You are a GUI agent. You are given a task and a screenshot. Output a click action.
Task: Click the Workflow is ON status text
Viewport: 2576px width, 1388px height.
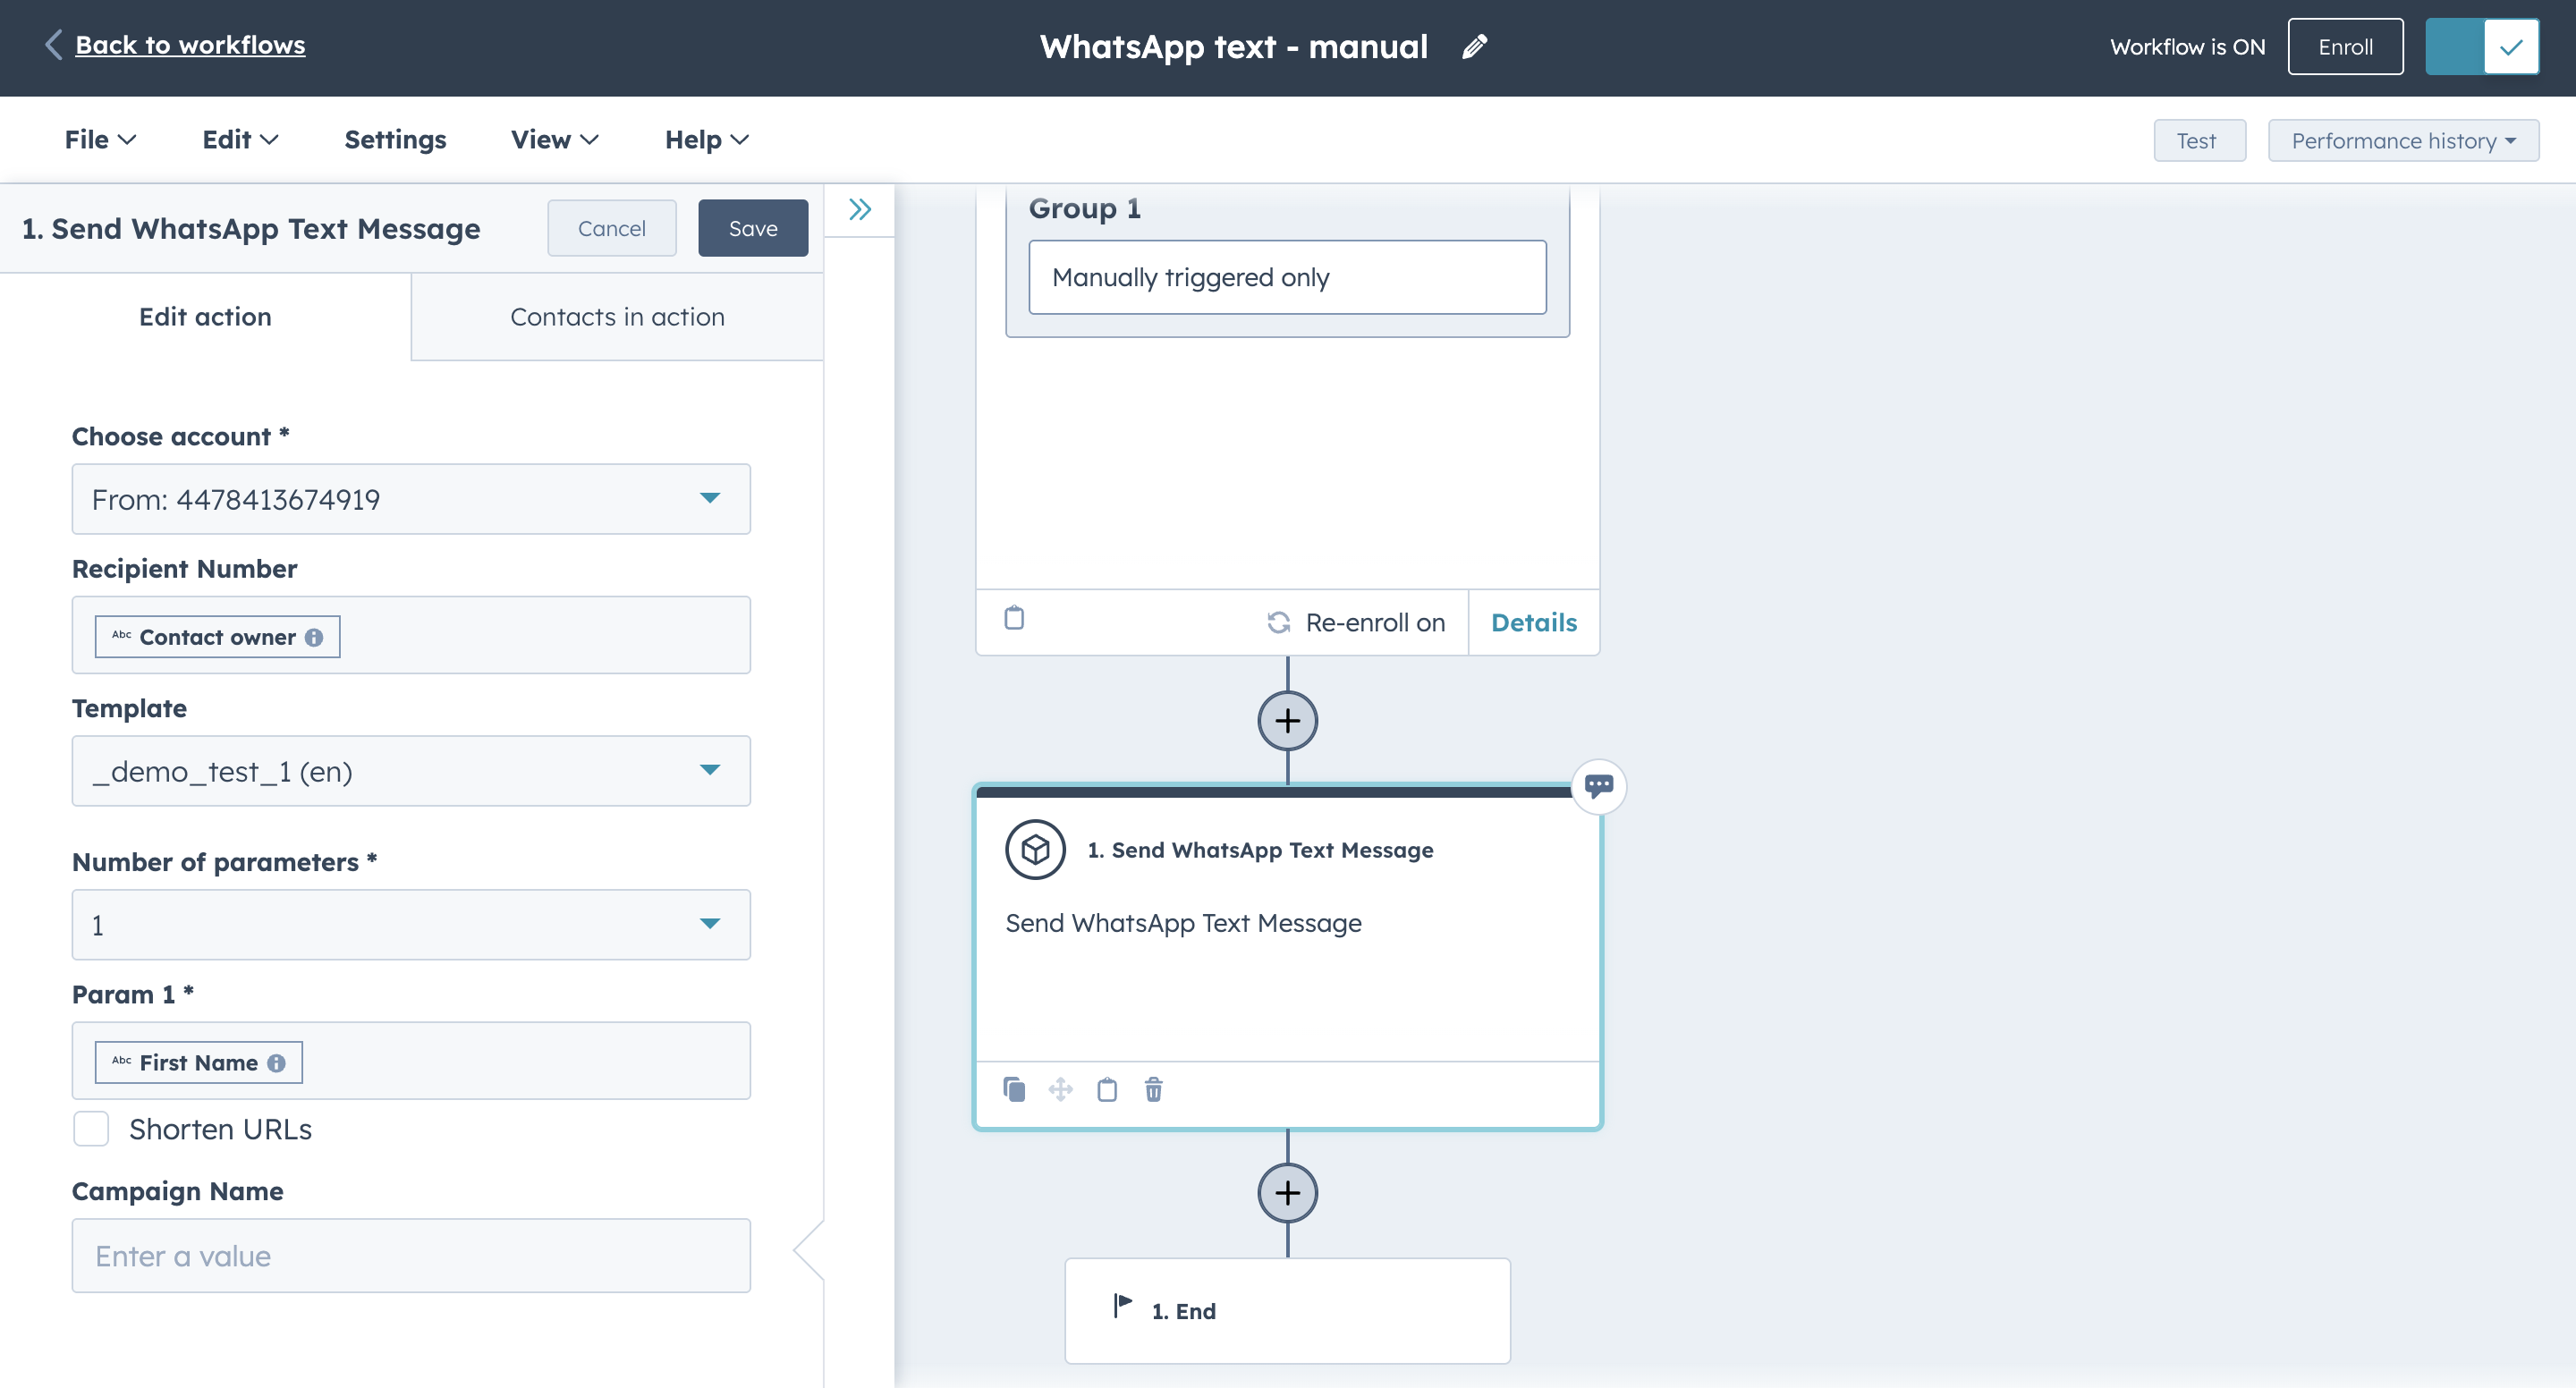(x=2187, y=47)
